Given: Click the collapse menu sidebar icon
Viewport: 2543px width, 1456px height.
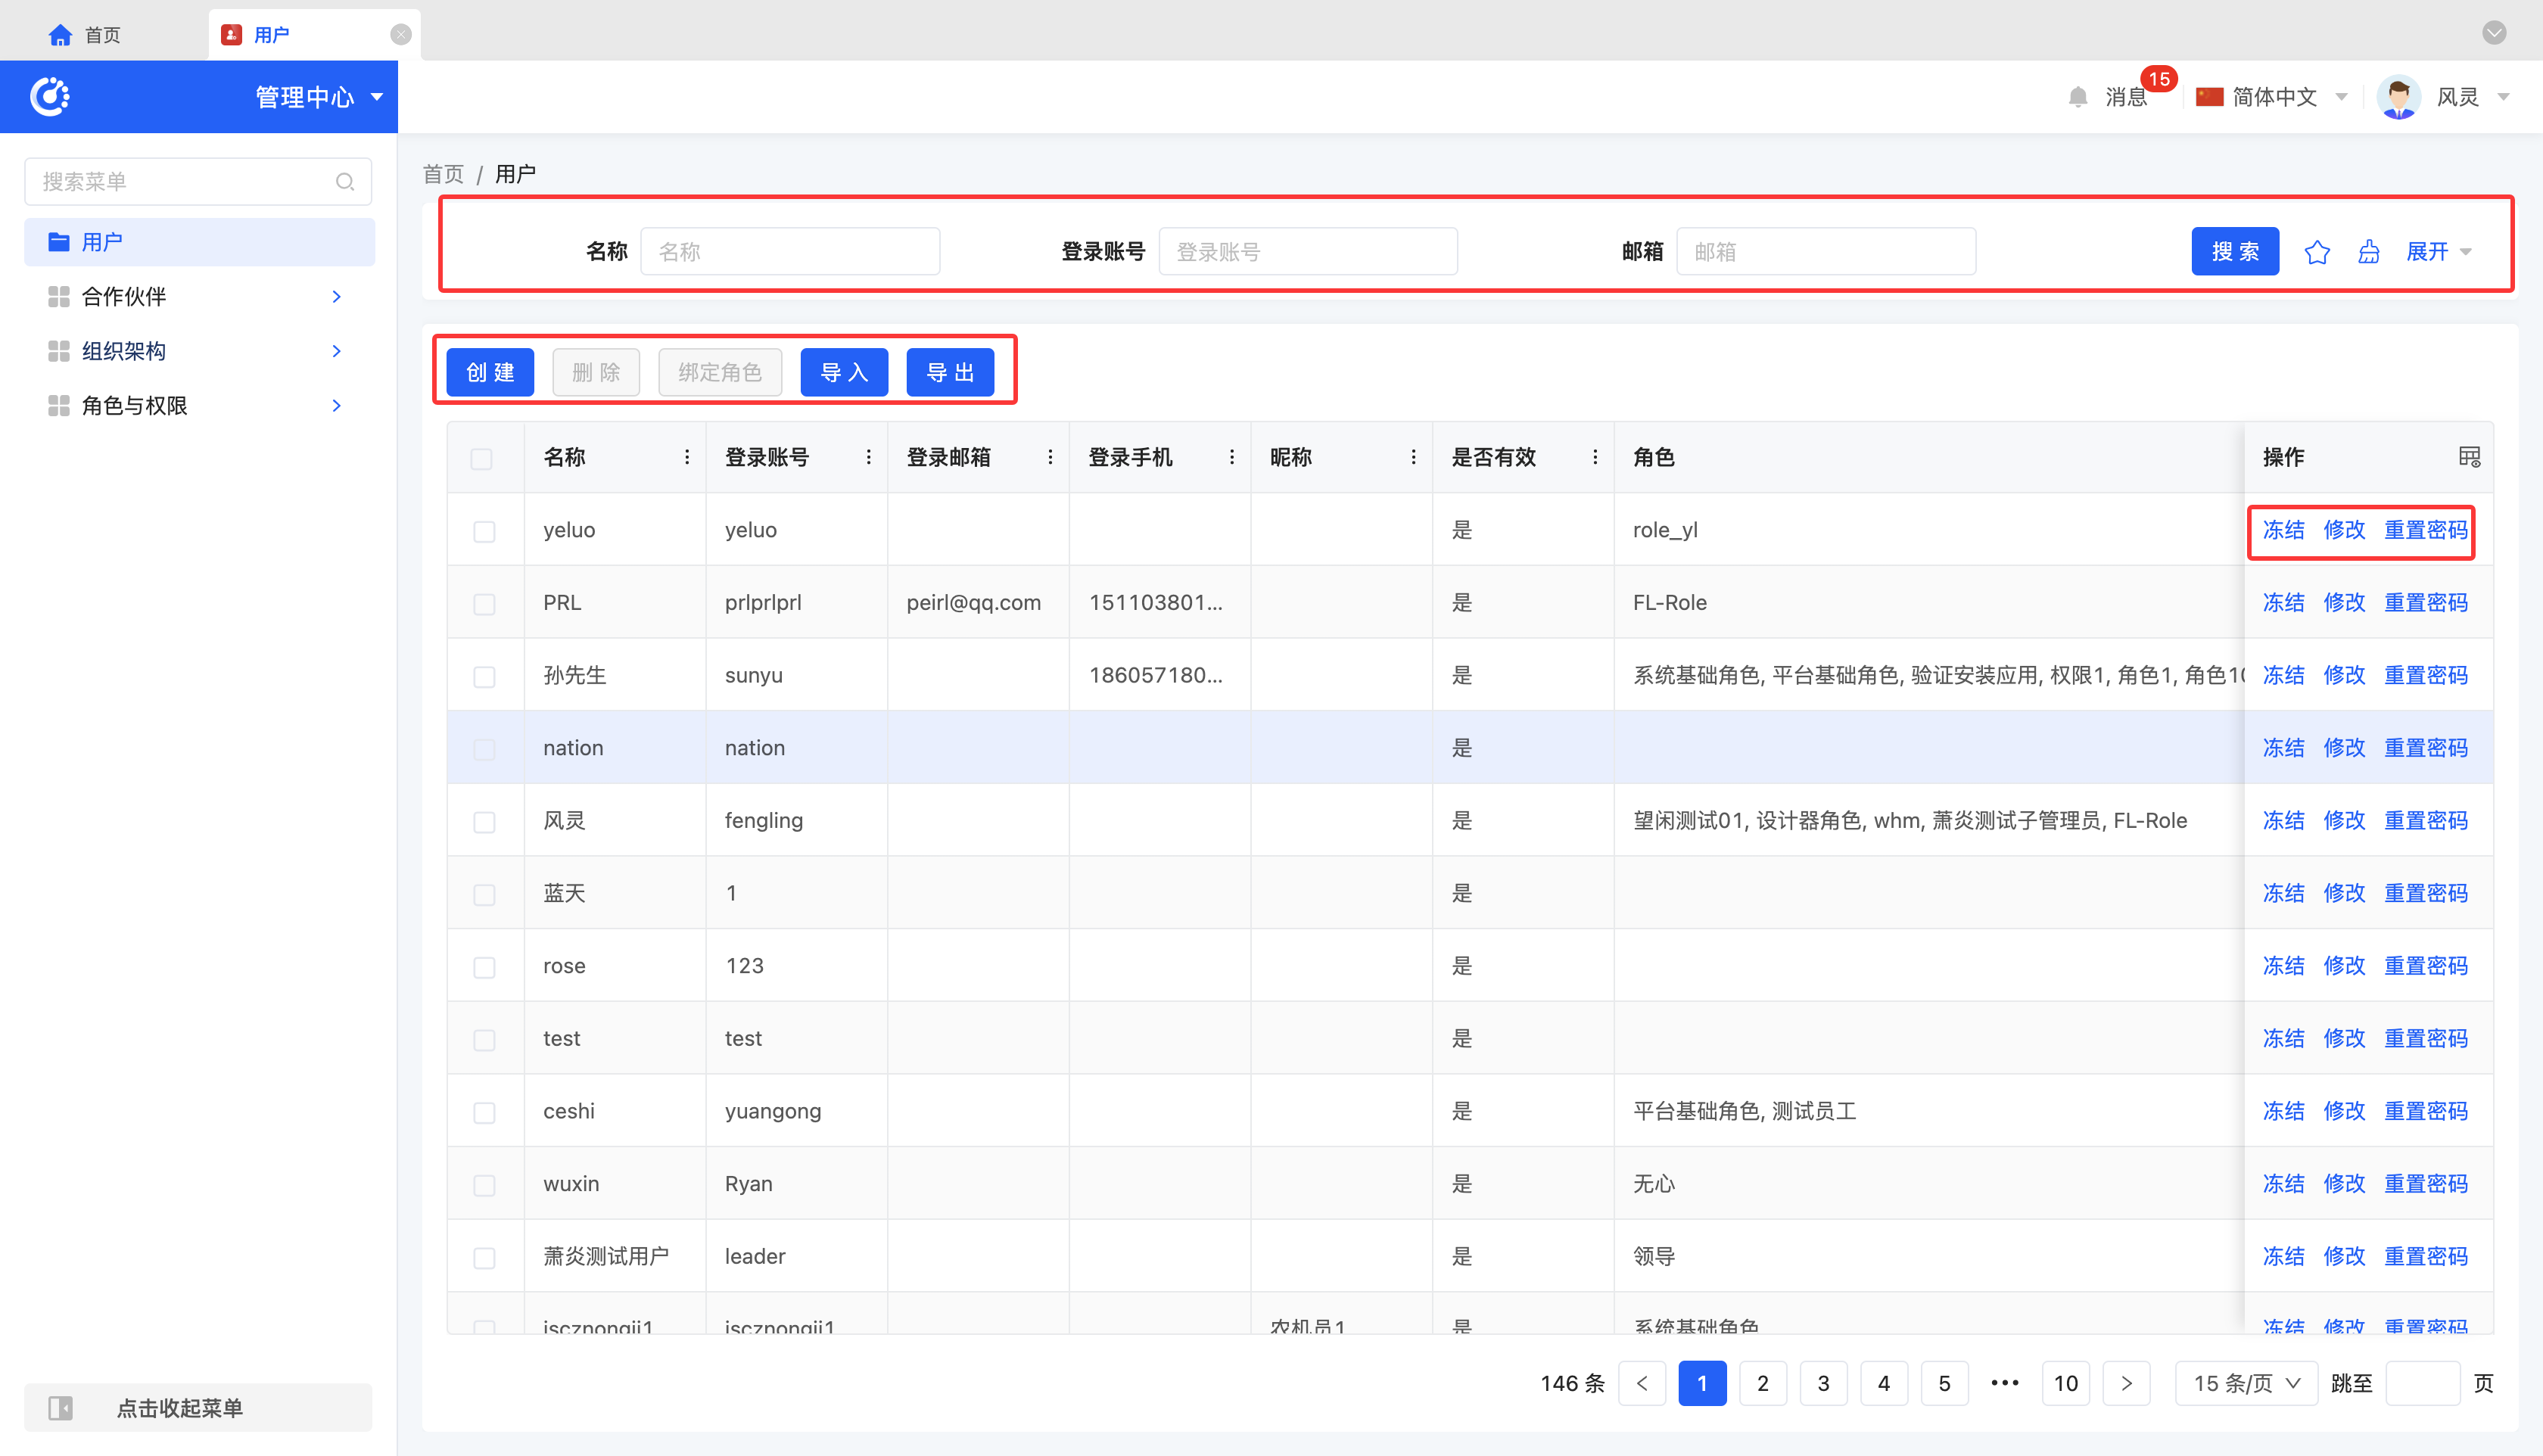Looking at the screenshot, I should [60, 1408].
